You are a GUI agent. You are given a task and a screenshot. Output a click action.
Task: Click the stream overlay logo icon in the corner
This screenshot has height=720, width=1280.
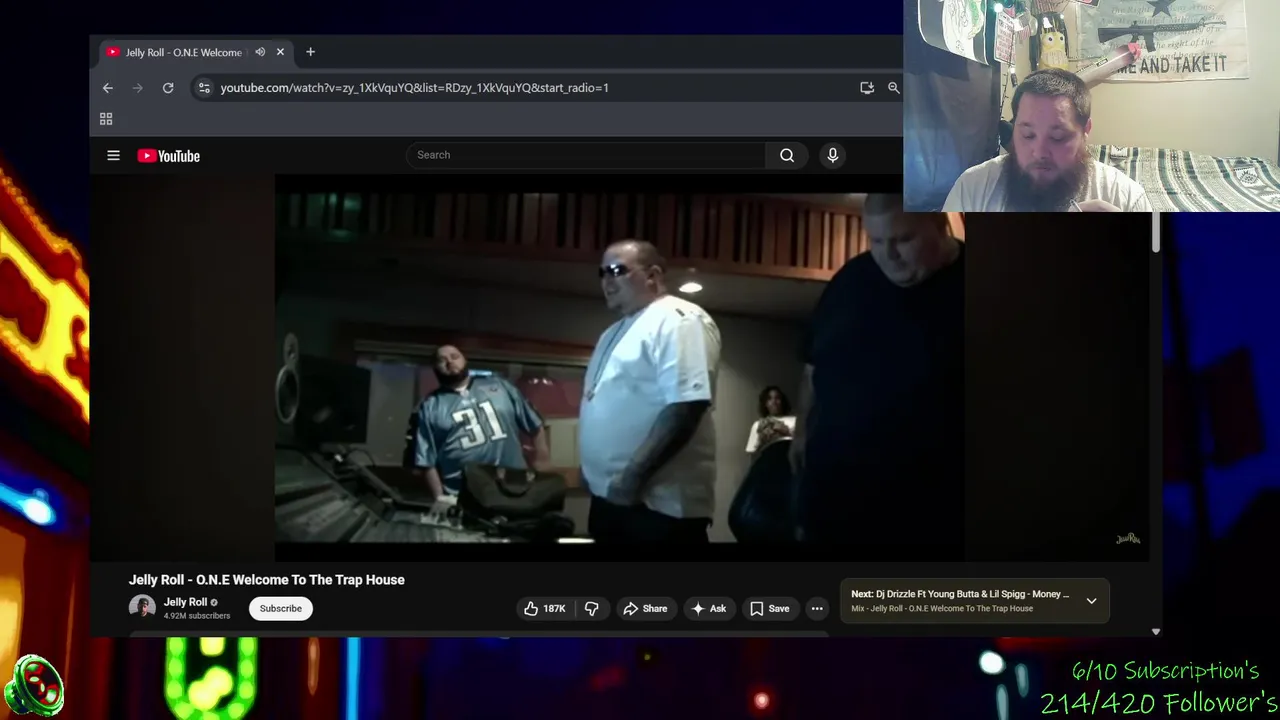(34, 686)
